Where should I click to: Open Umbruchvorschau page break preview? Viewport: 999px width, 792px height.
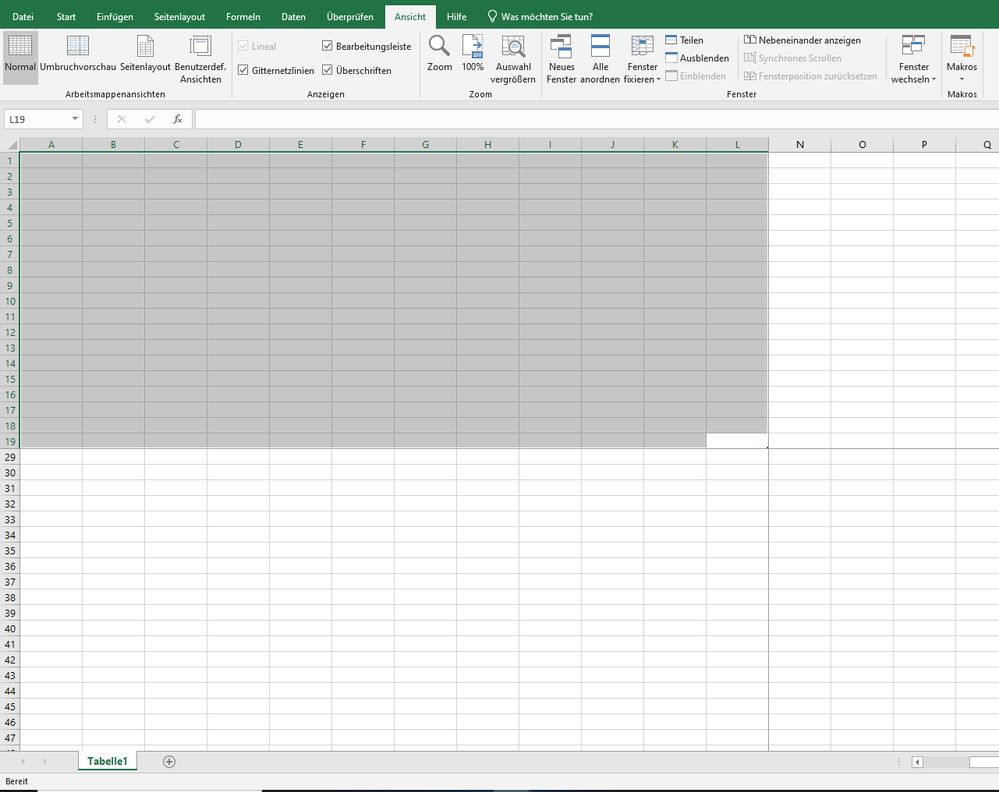pos(78,54)
